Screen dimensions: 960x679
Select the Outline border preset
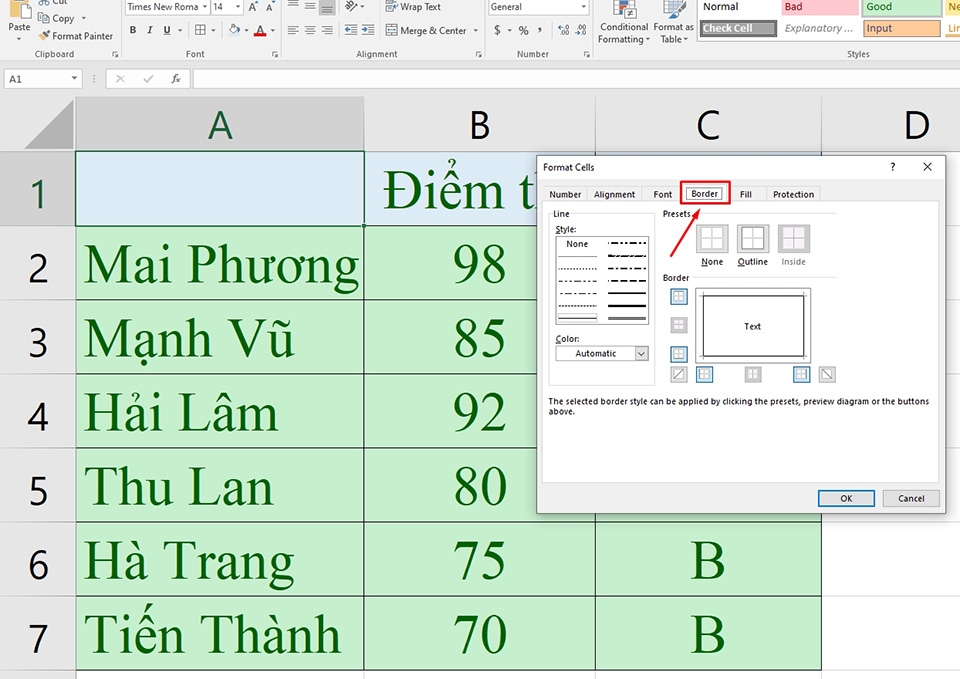point(752,239)
